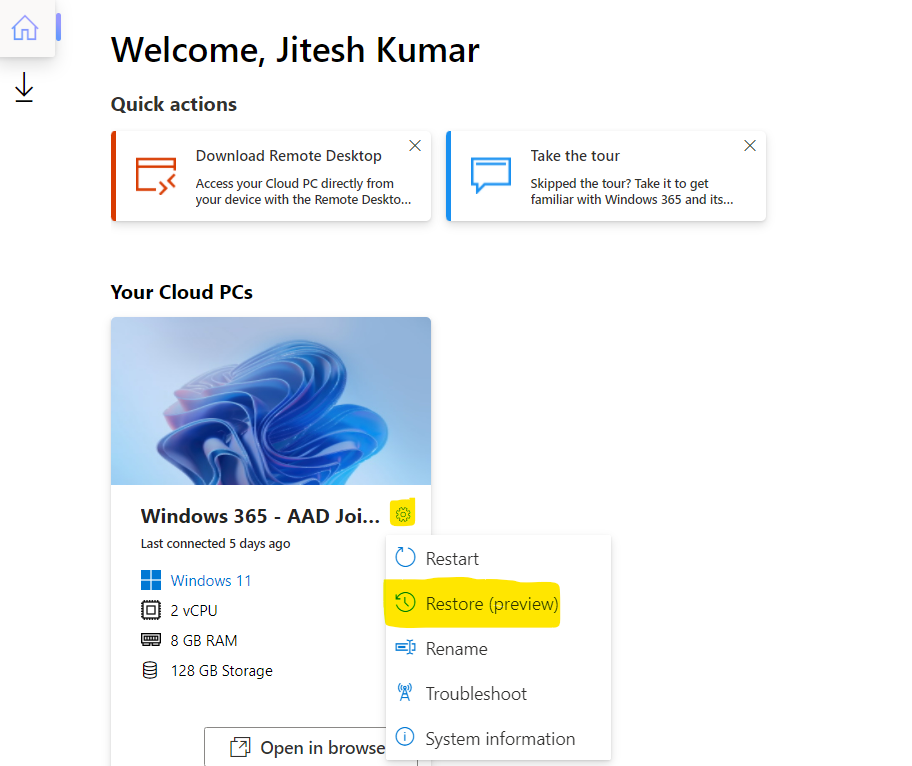Click the Troubleshoot antenna icon
Image resolution: width=912 pixels, height=766 pixels.
coord(405,692)
